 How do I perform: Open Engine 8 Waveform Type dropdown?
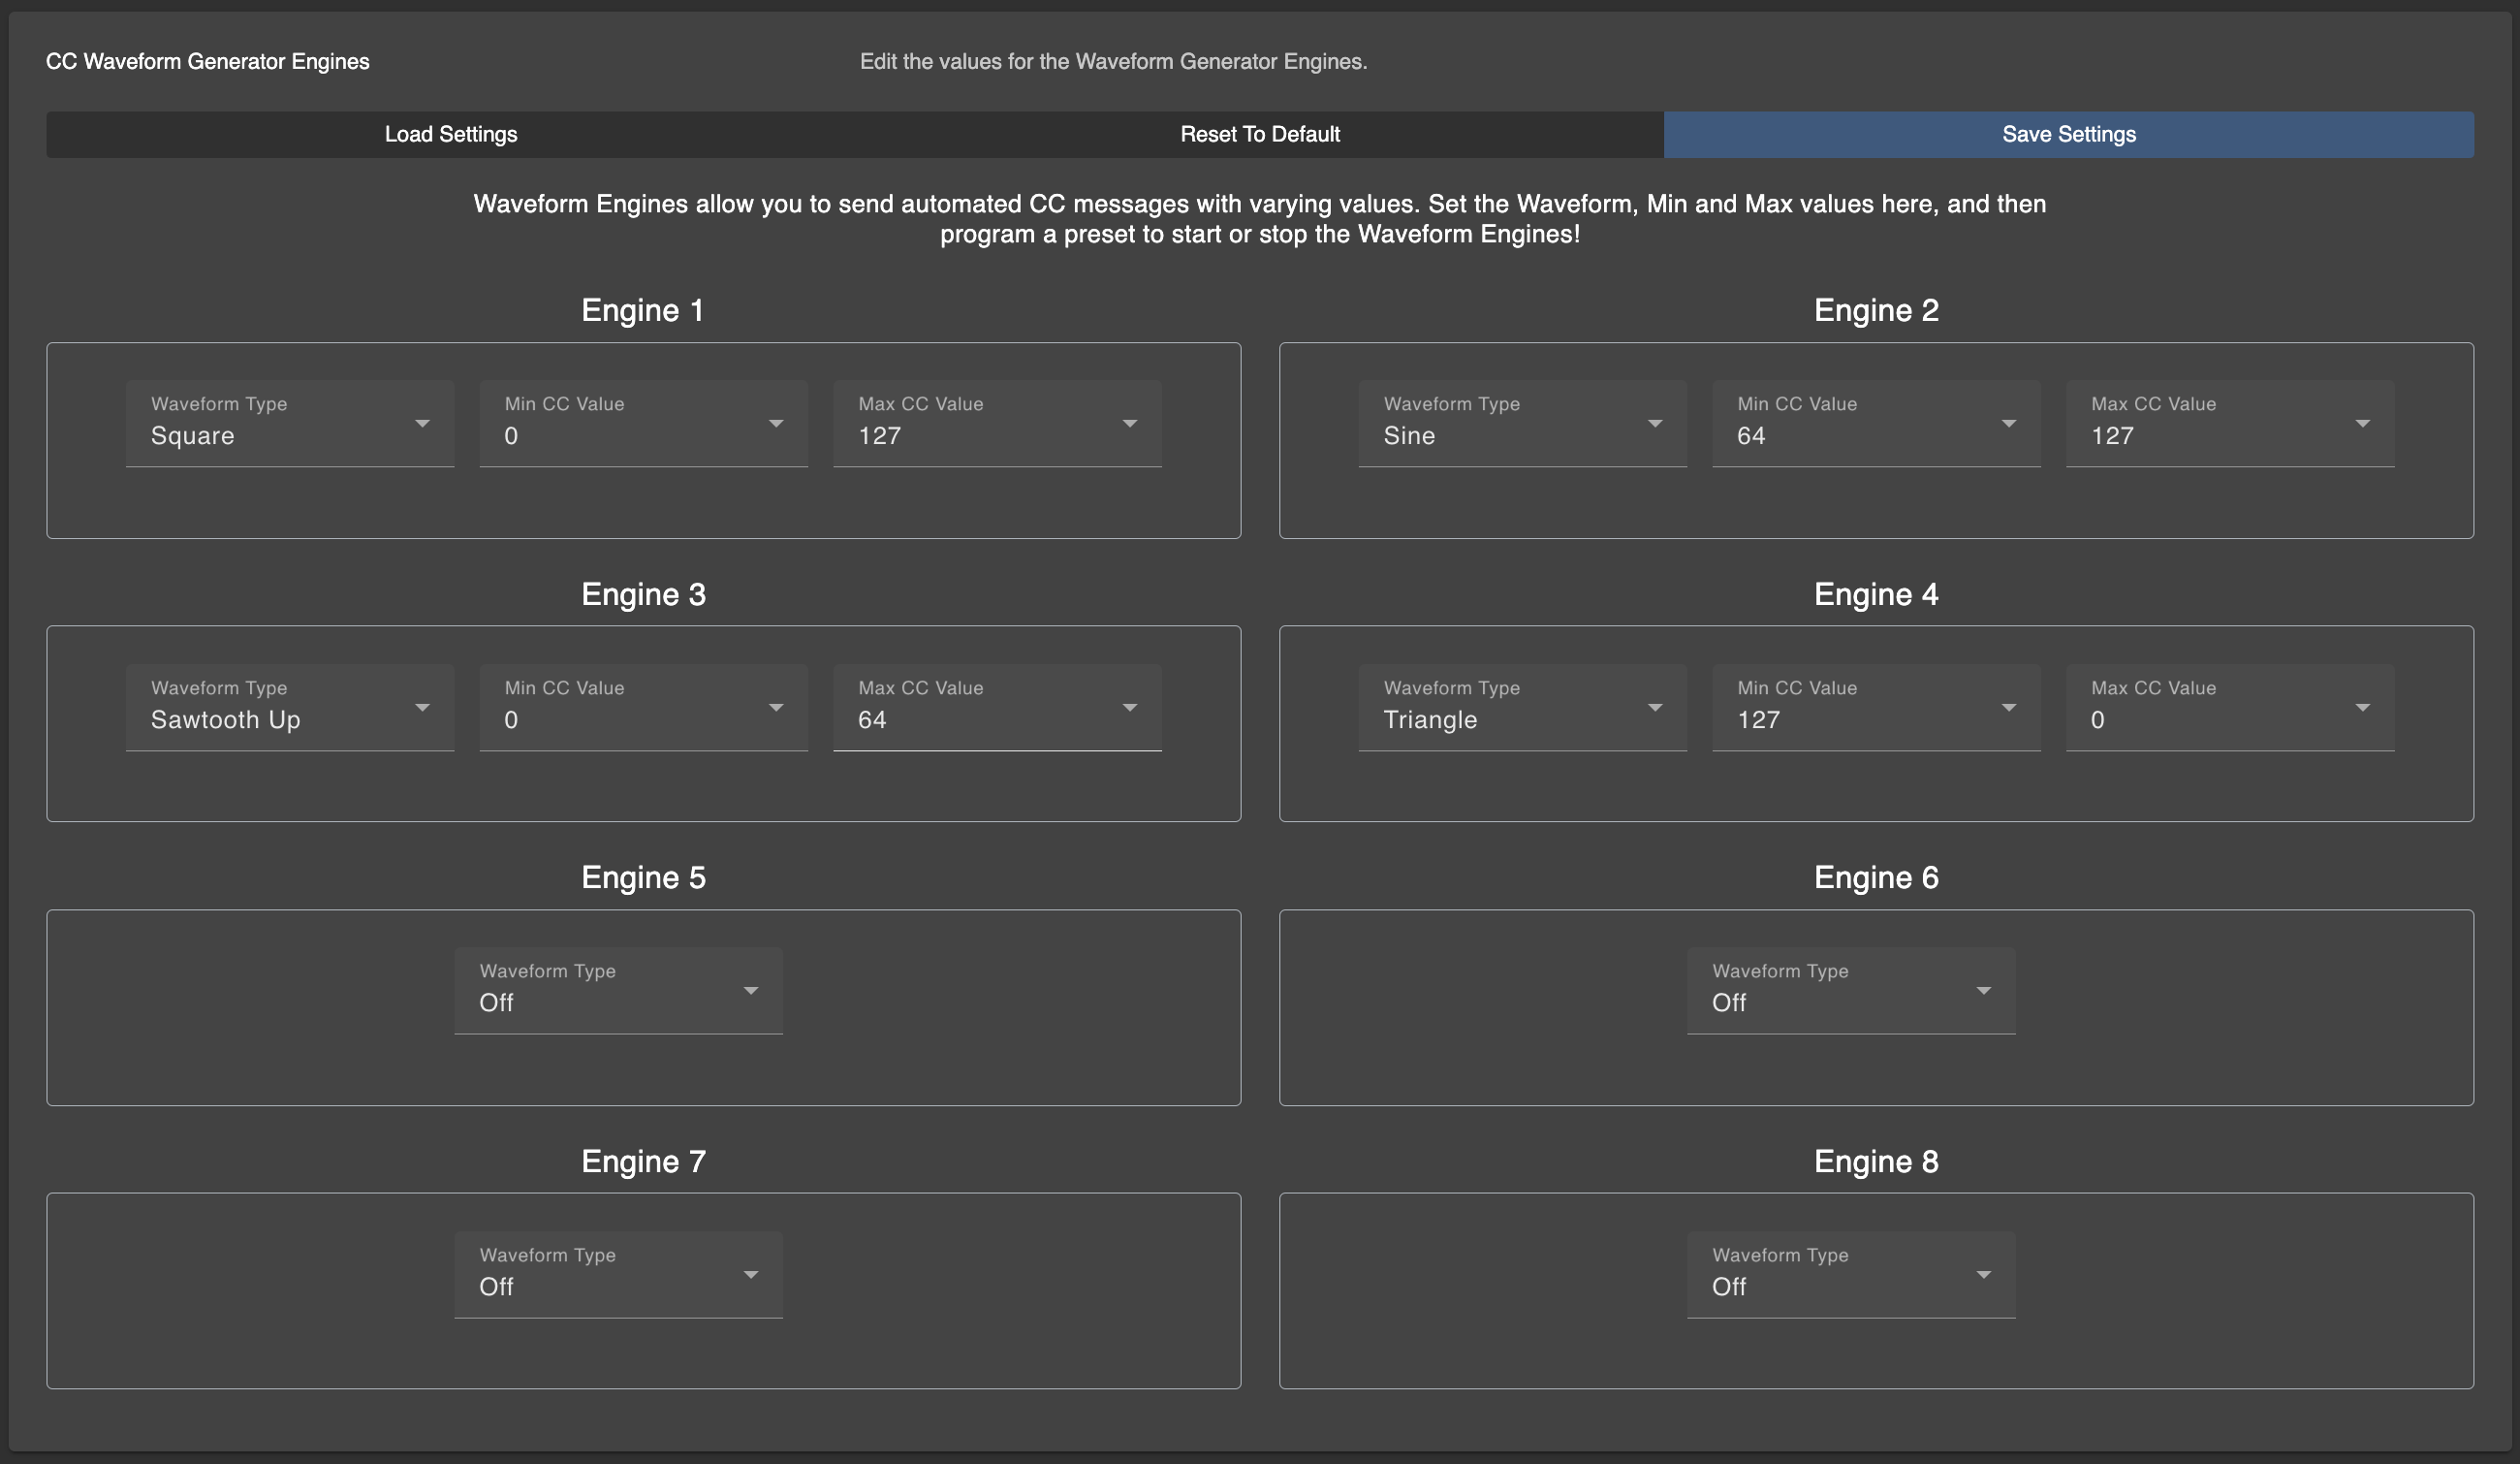tap(1850, 1274)
